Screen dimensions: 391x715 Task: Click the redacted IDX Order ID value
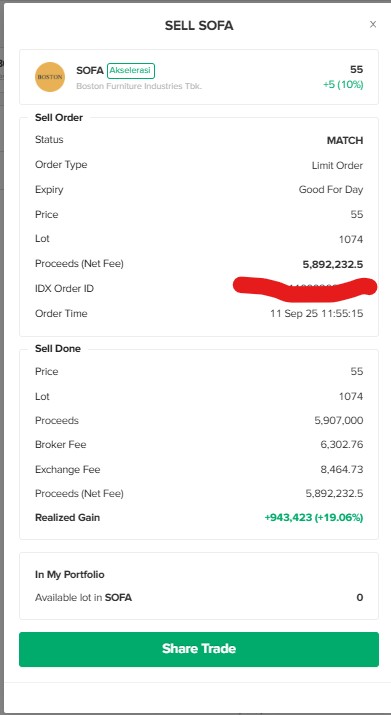pos(305,288)
